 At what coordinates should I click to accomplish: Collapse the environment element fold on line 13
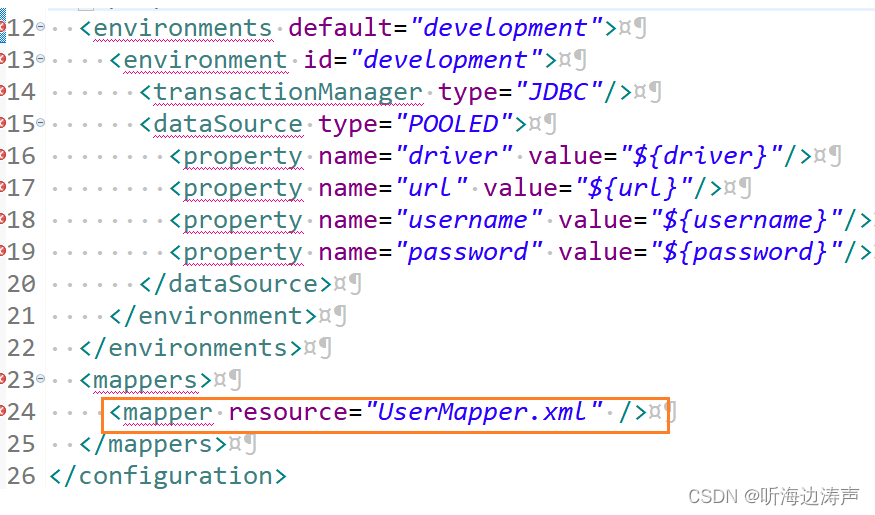pos(40,58)
